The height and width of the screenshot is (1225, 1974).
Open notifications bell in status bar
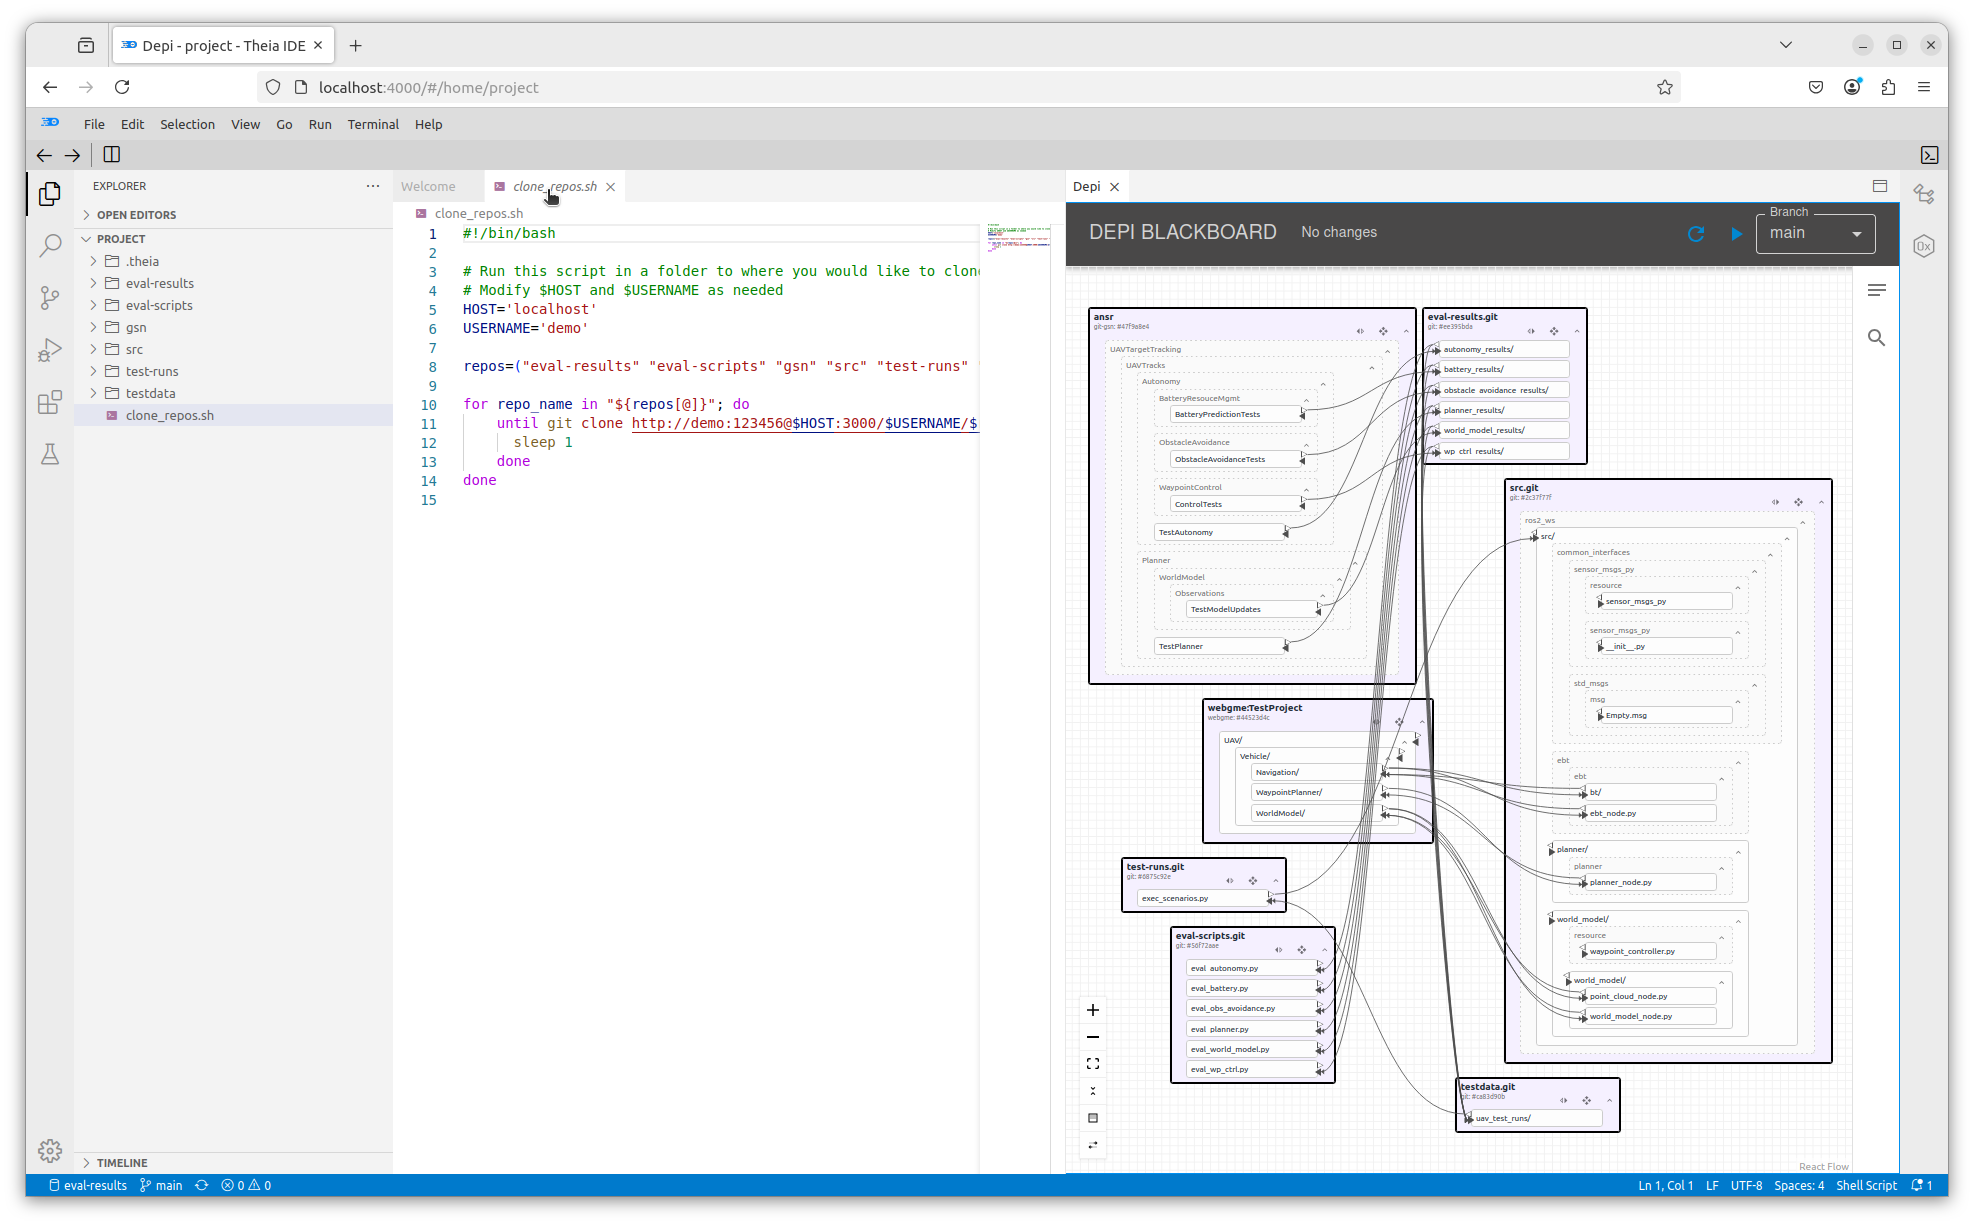(x=1922, y=1185)
